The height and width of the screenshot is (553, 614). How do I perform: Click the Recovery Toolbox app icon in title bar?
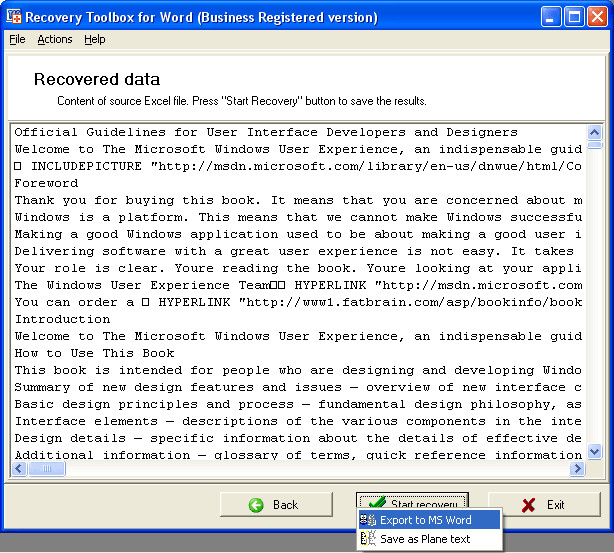14,17
